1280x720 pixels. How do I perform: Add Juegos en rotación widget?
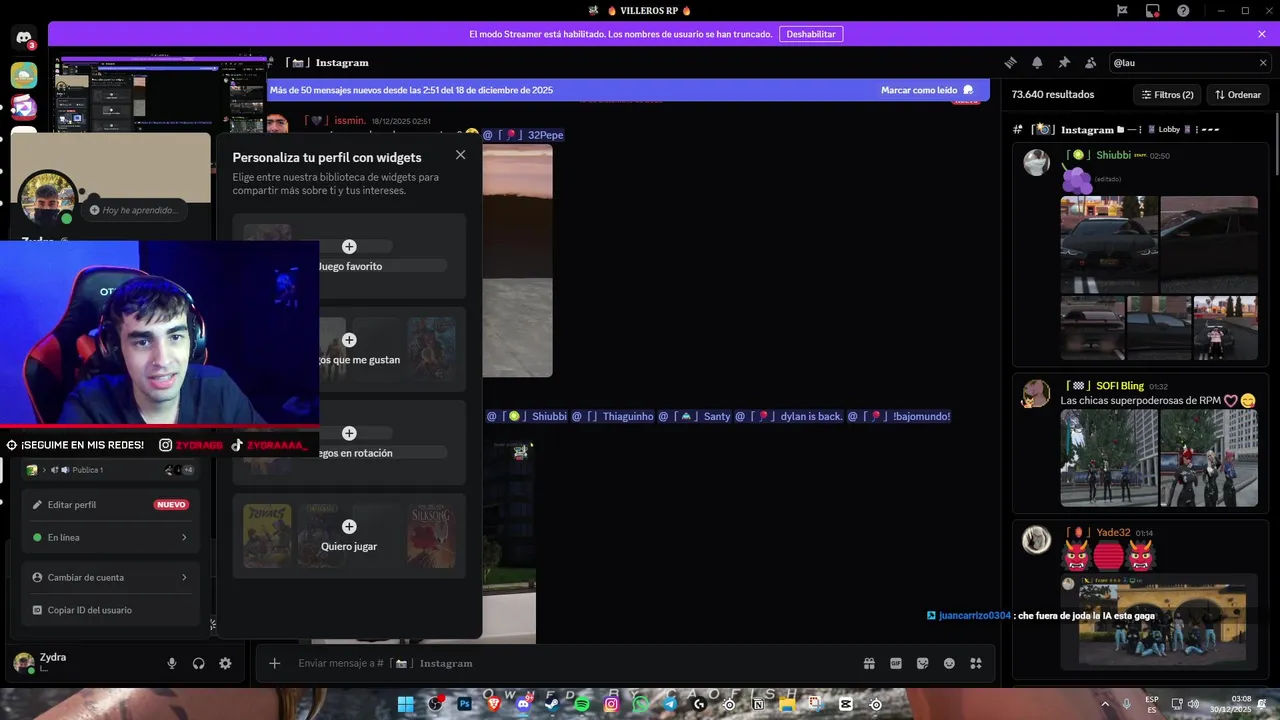(x=349, y=442)
